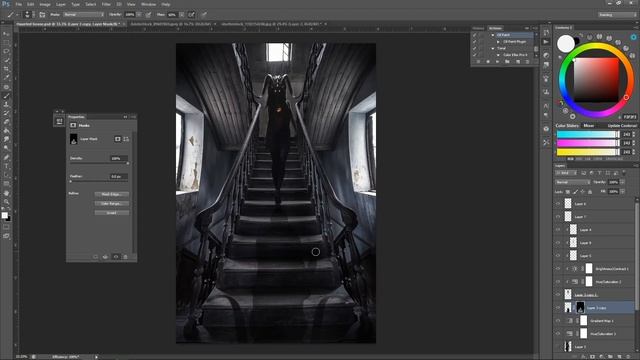The image size is (640, 360).
Task: Select the Gradient tool
Action: [x=6, y=131]
